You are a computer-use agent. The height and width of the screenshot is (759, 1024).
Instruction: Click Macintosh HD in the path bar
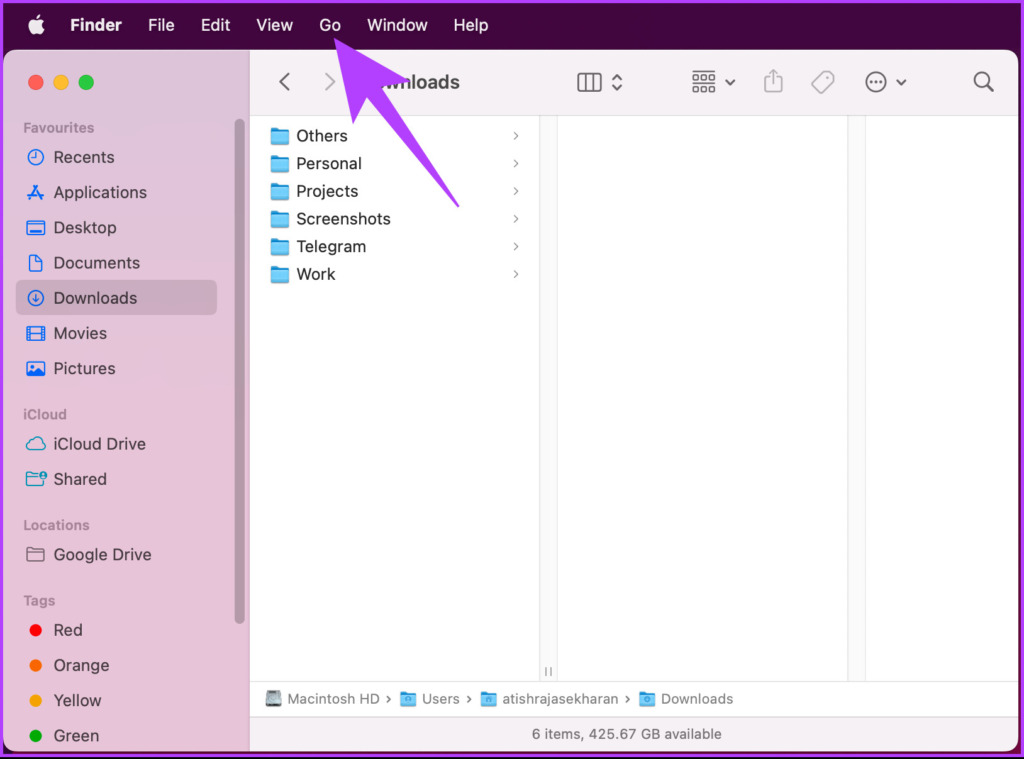(x=323, y=699)
